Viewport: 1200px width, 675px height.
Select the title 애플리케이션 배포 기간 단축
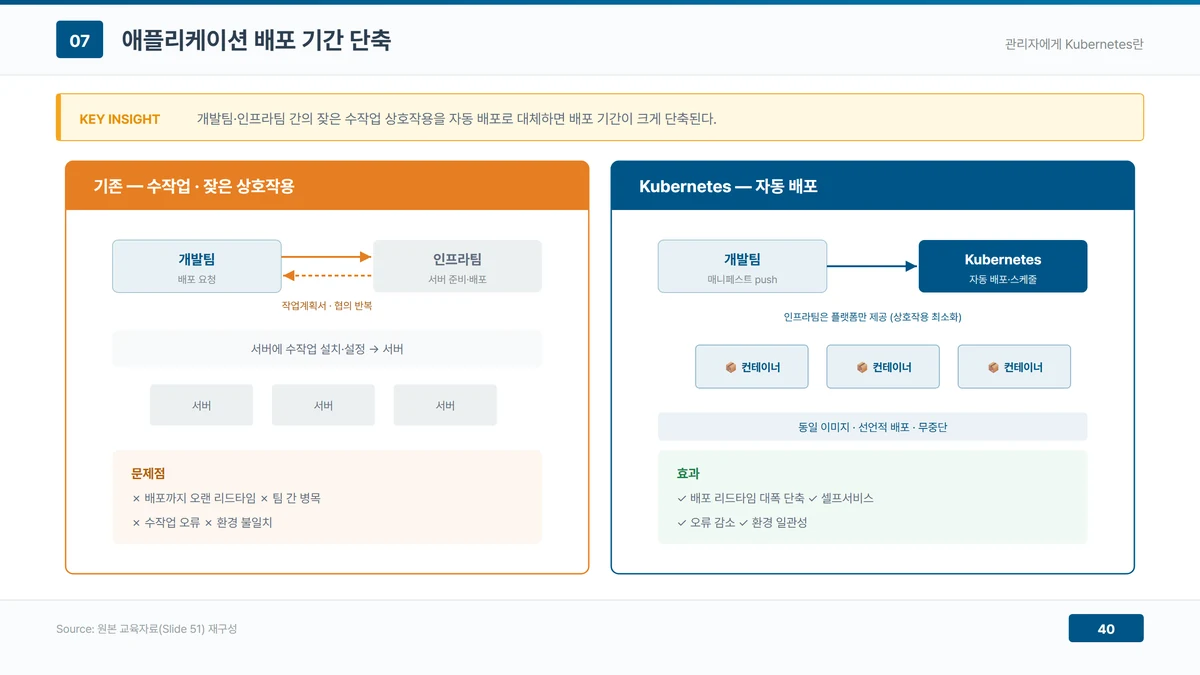pos(256,40)
